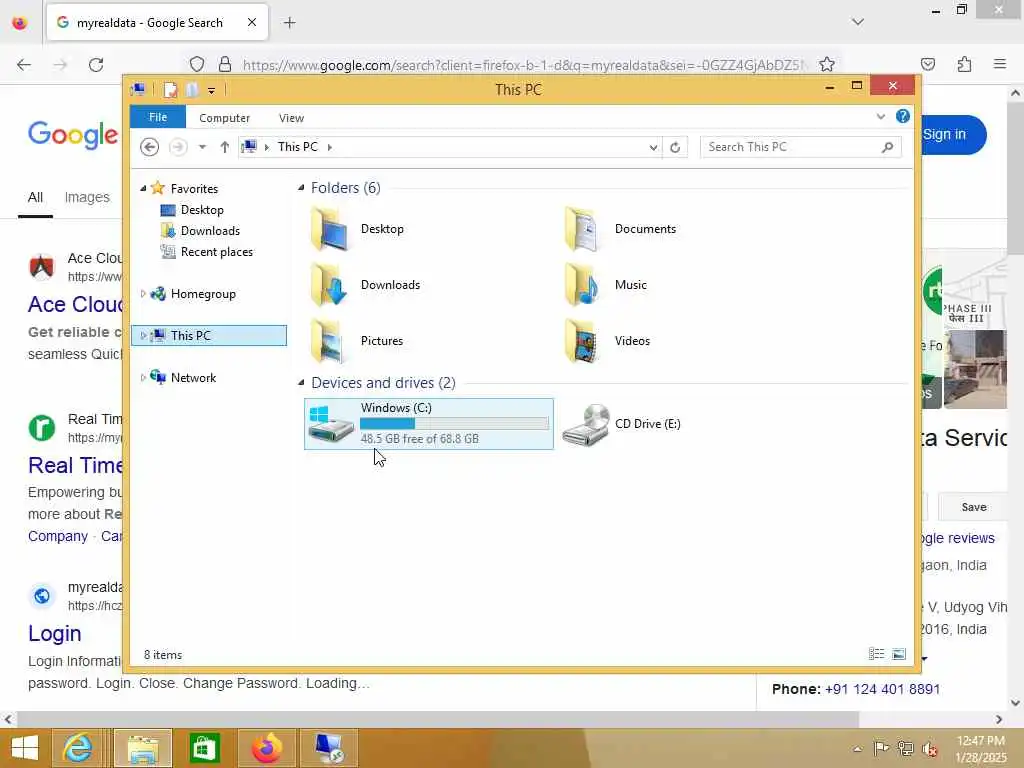This screenshot has width=1024, height=768.
Task: Select the CD Drive (E:) icon
Action: [586, 424]
